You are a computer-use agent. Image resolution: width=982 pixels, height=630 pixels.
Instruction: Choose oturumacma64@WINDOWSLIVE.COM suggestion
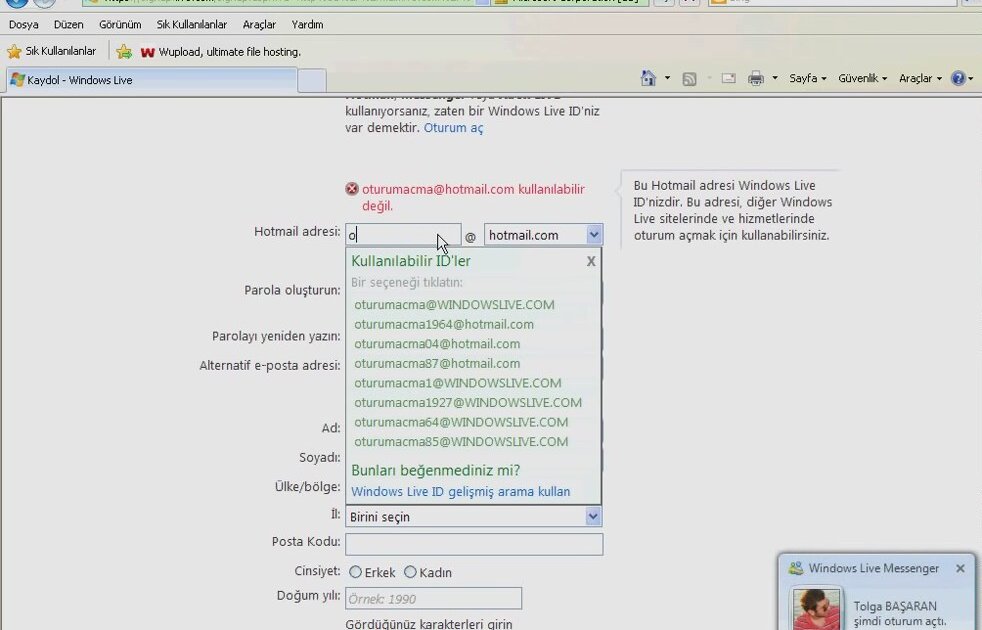[x=461, y=422]
